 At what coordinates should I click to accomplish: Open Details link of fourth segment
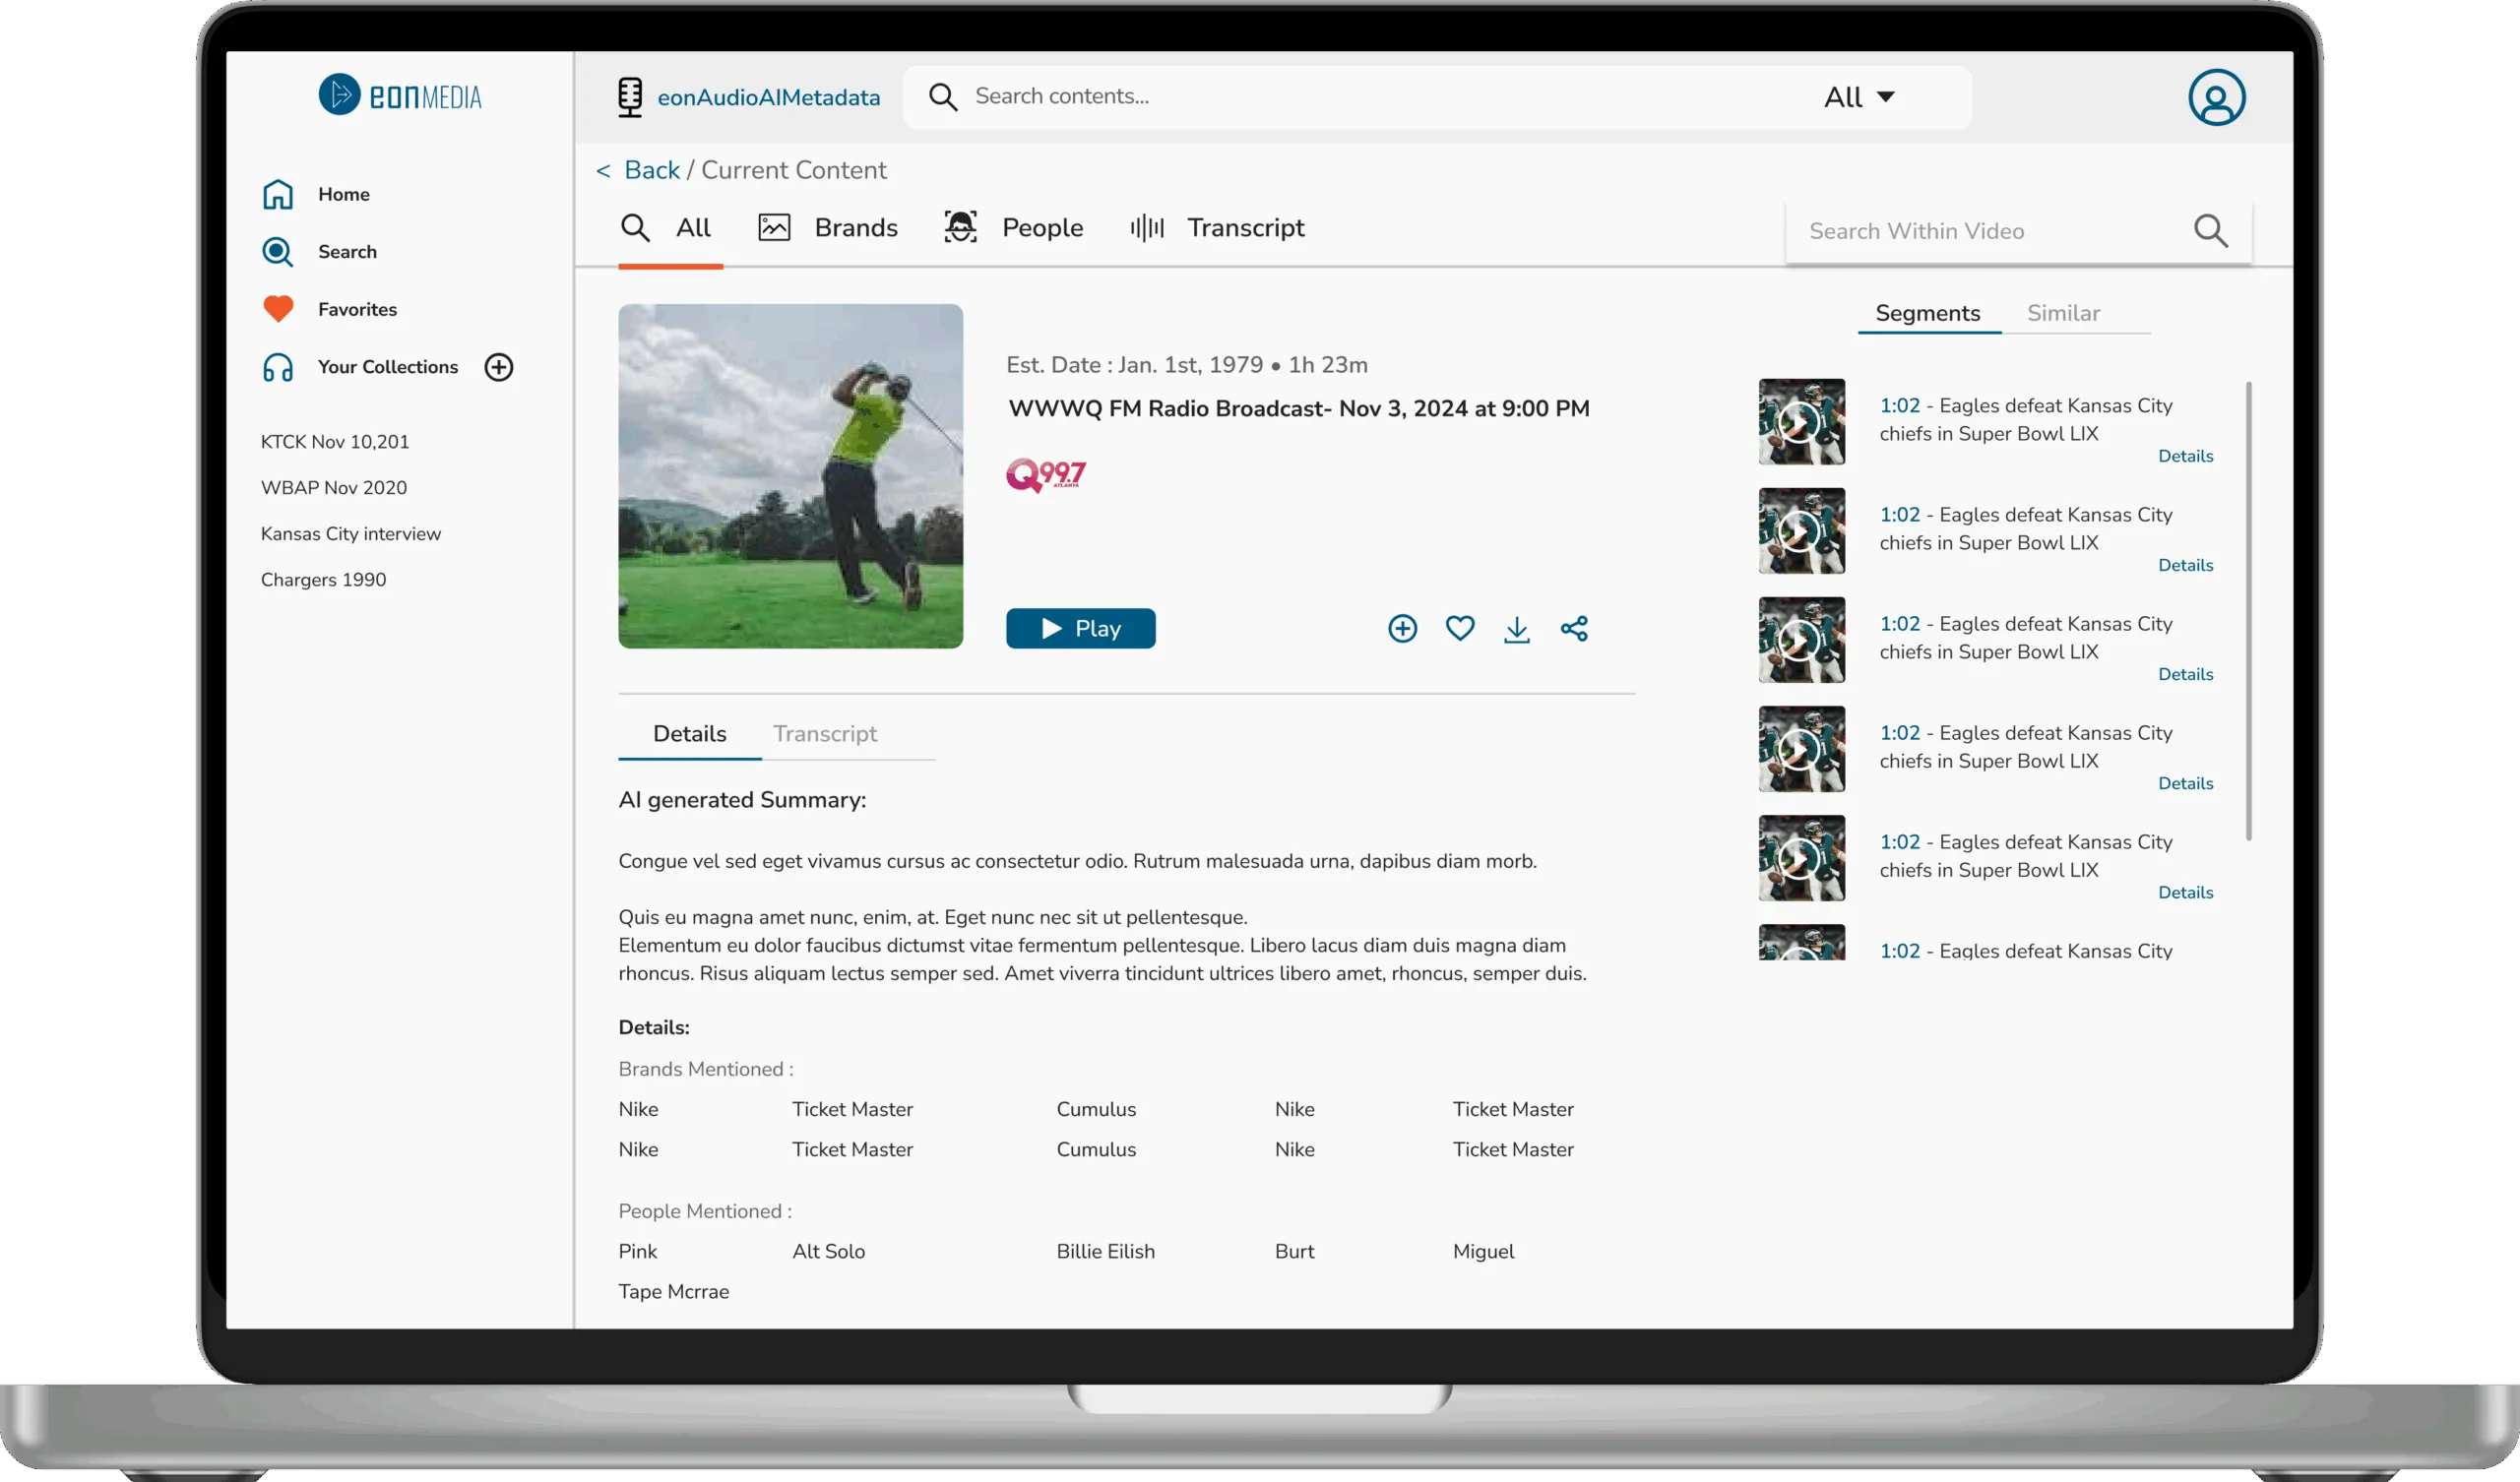coord(2185,783)
